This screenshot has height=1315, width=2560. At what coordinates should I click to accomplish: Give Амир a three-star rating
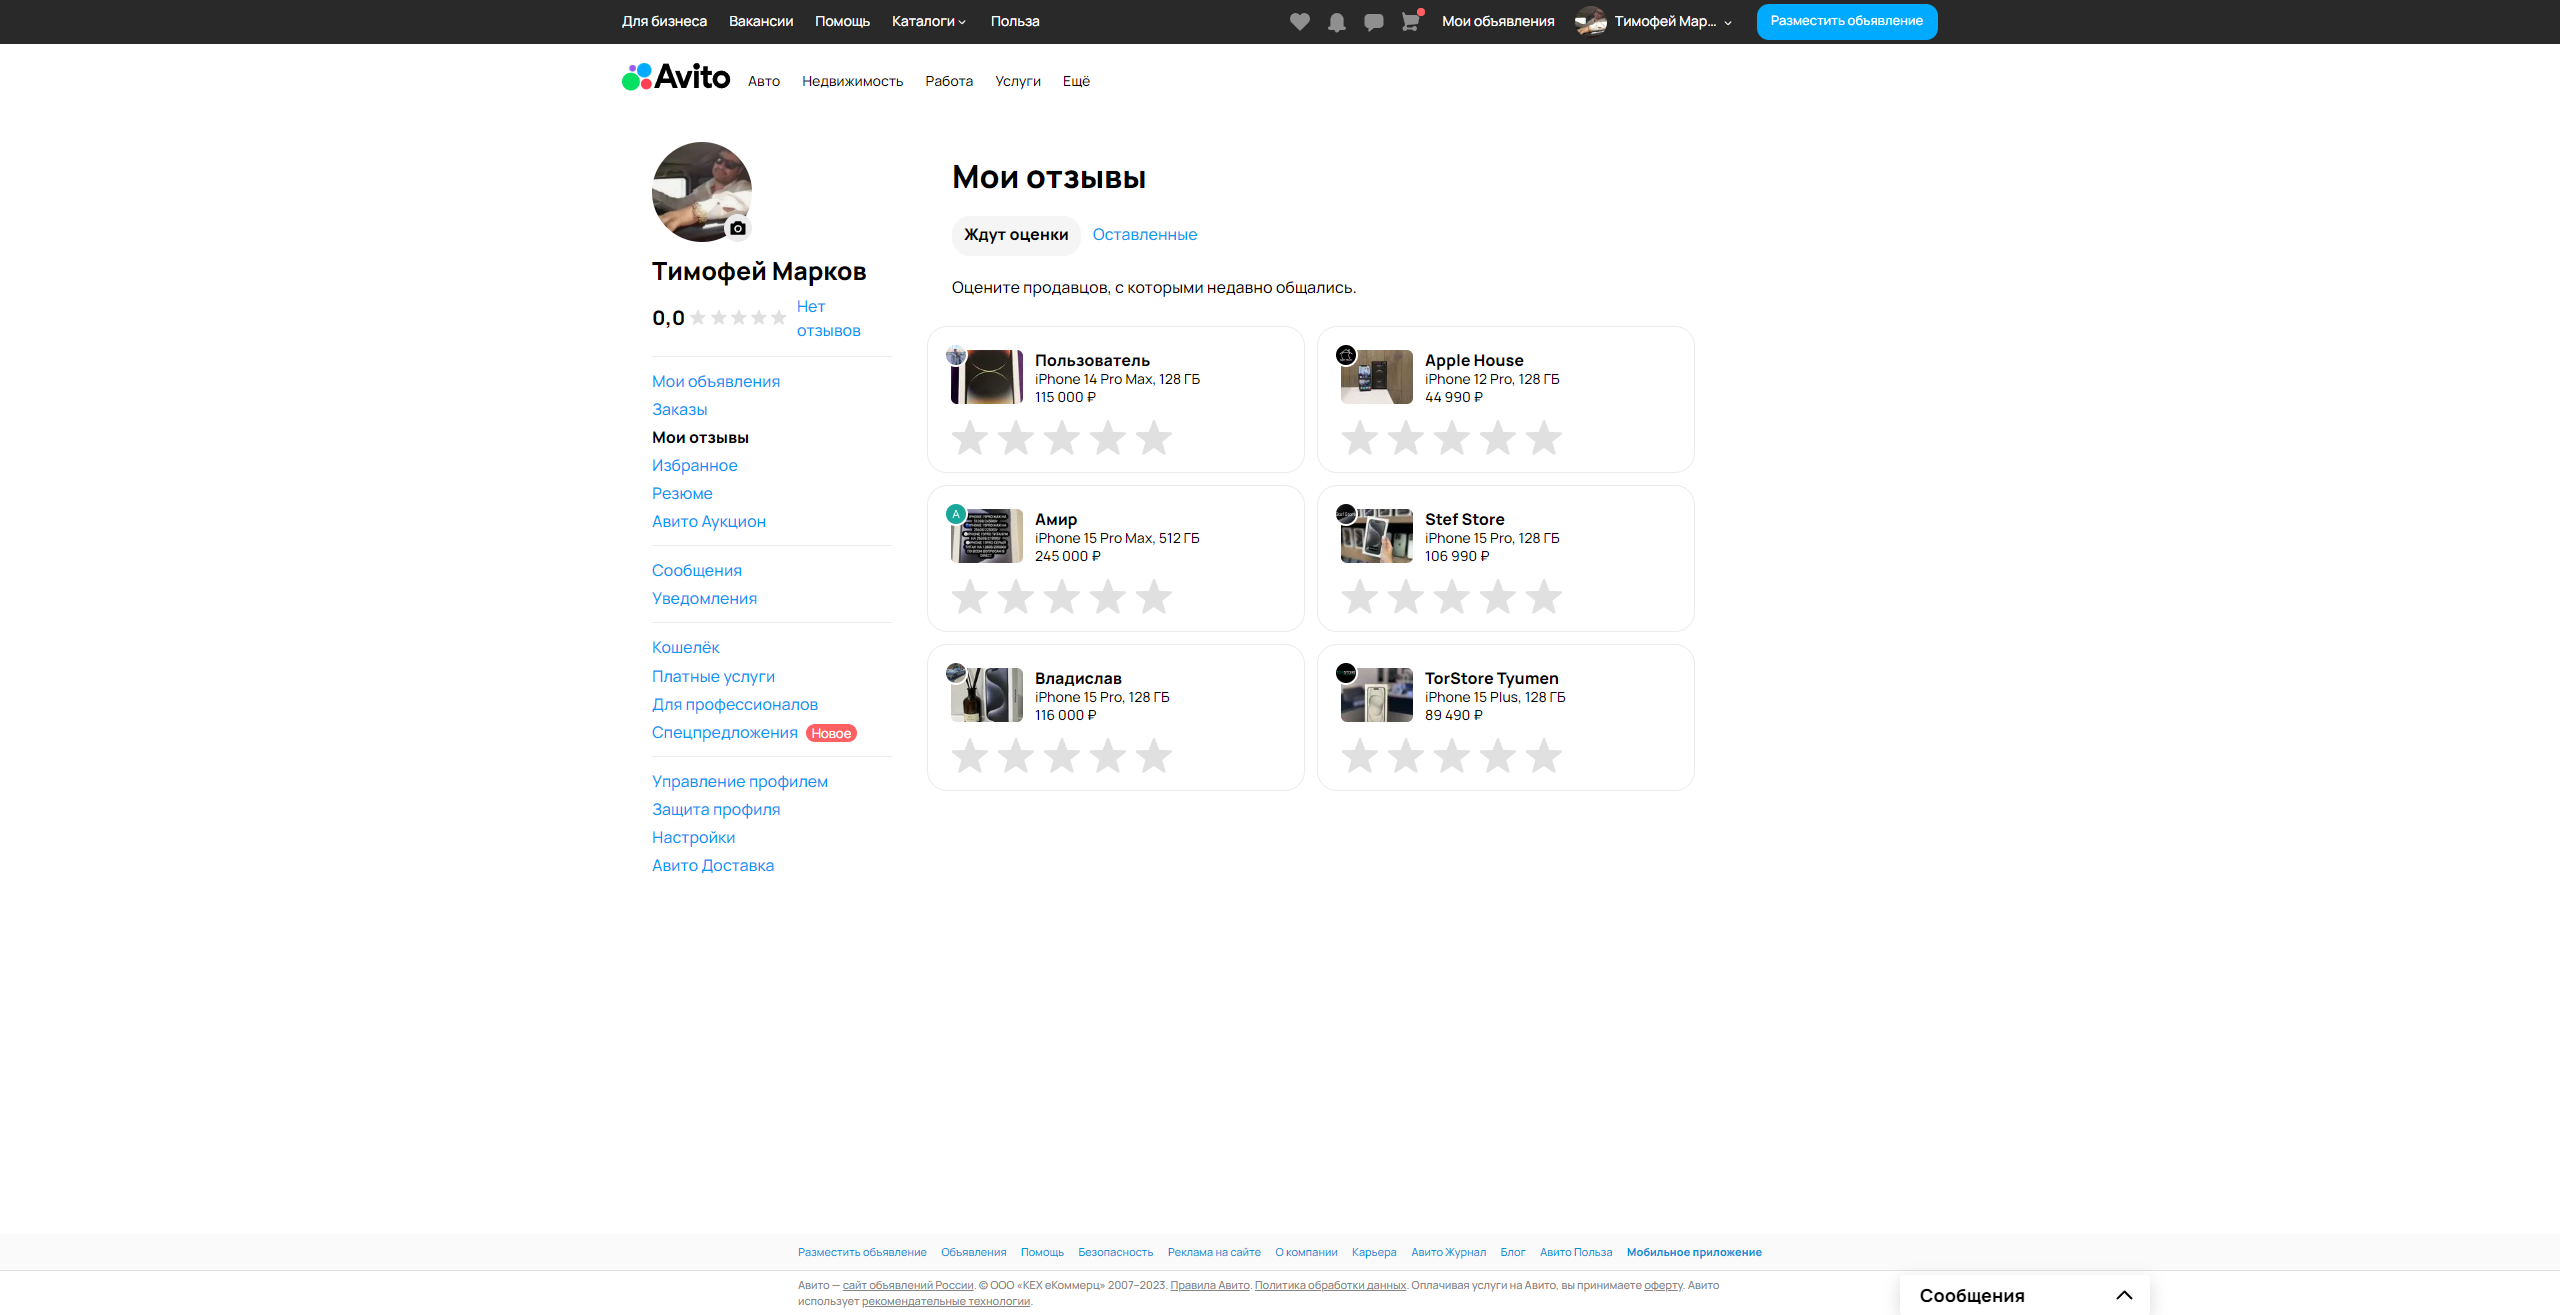1061,597
